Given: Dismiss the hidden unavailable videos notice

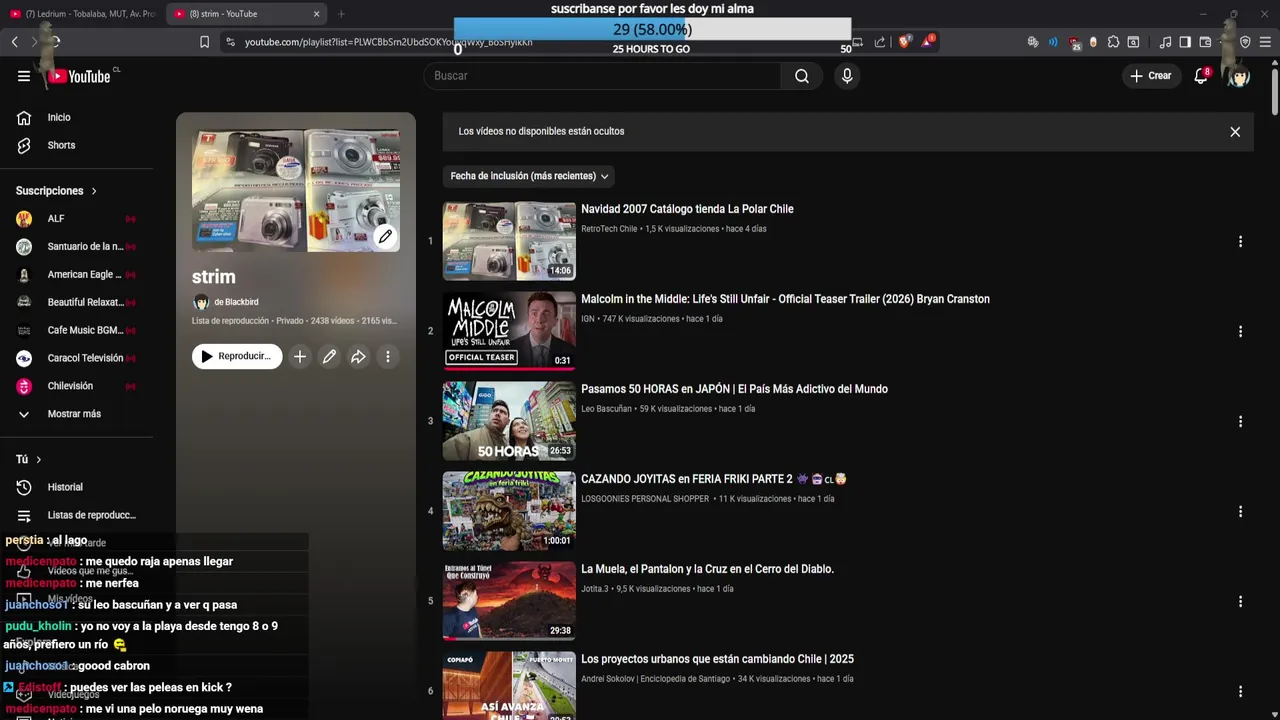Looking at the screenshot, I should [1235, 131].
